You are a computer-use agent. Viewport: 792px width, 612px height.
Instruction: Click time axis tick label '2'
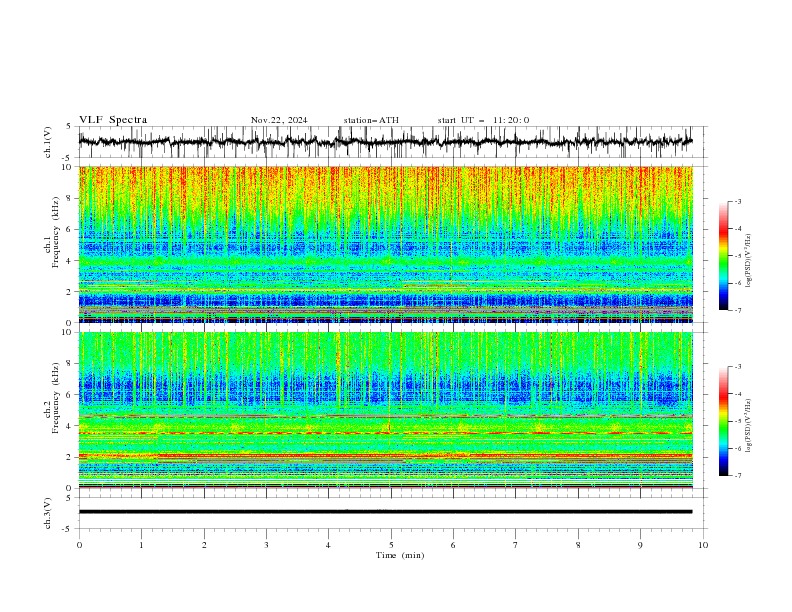tap(204, 545)
